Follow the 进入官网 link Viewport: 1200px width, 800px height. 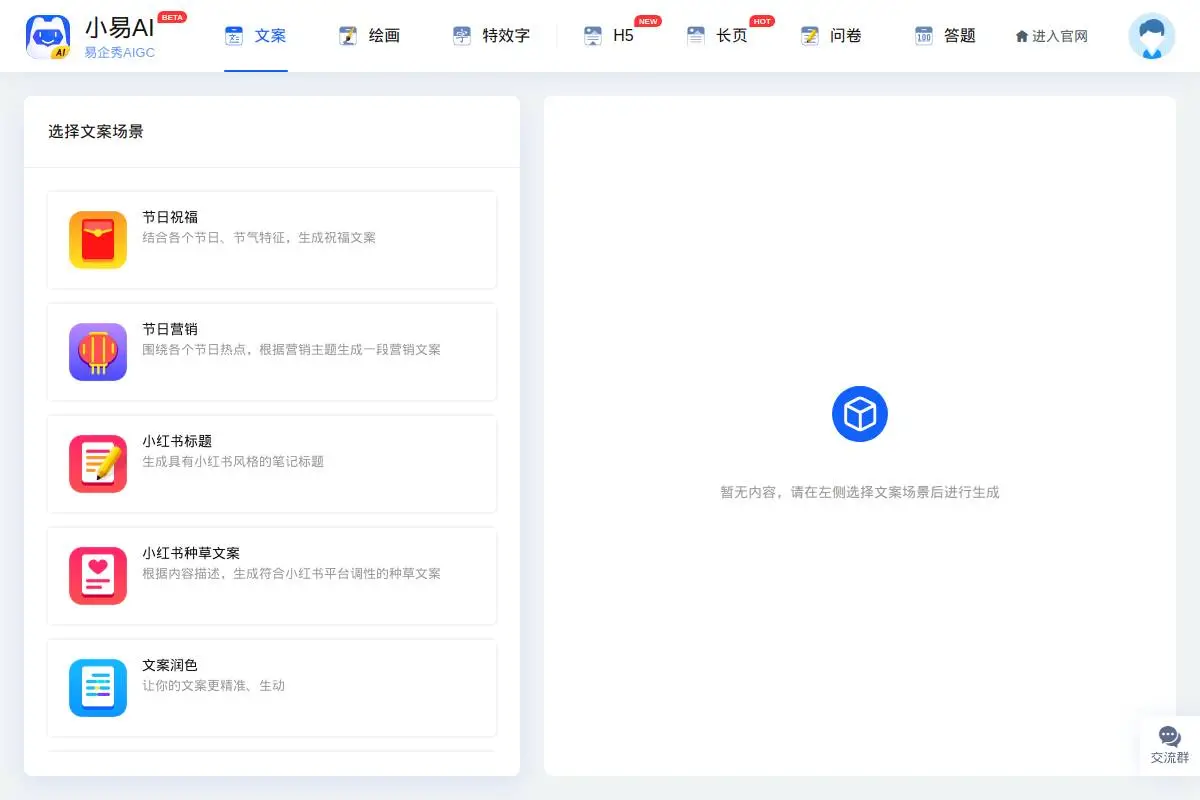click(1060, 36)
